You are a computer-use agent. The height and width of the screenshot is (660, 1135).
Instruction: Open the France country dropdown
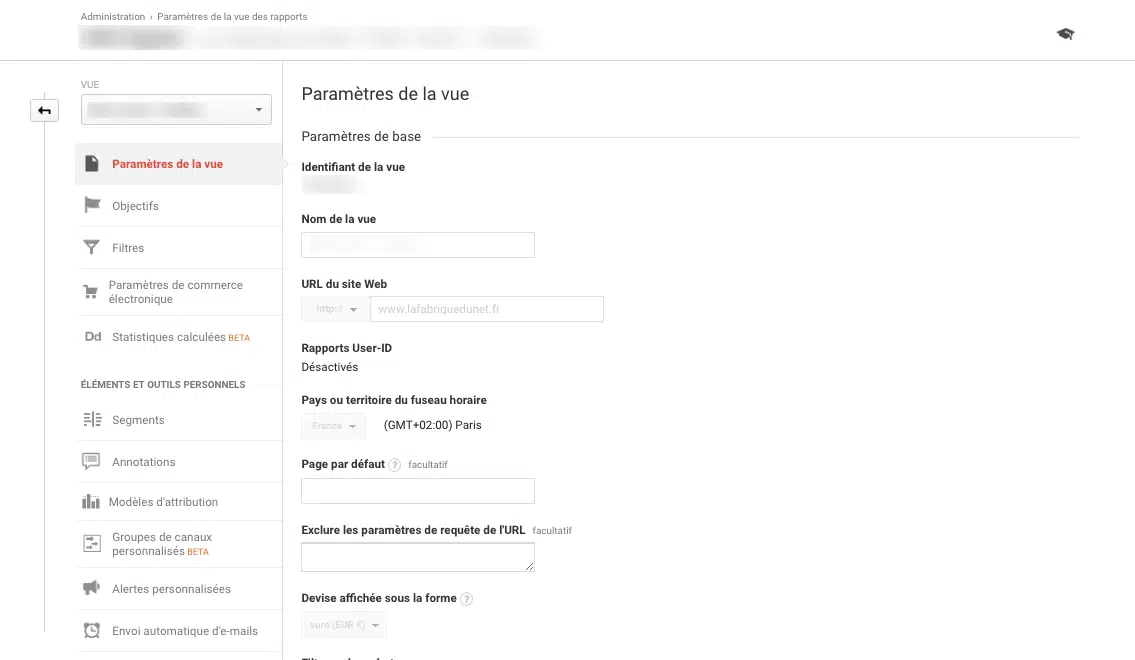pyautogui.click(x=334, y=426)
